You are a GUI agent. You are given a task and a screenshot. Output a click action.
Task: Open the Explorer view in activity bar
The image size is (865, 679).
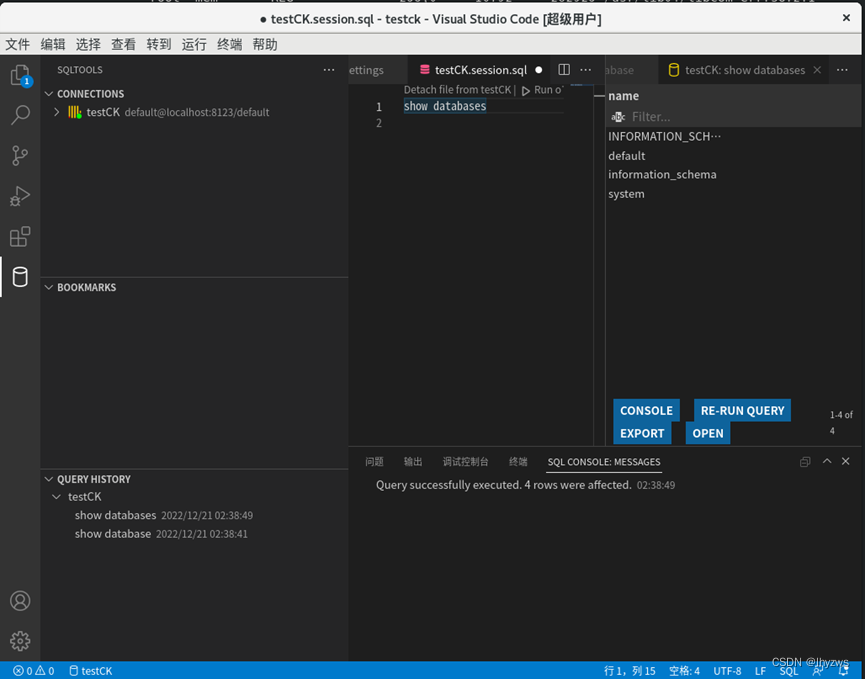pos(20,75)
